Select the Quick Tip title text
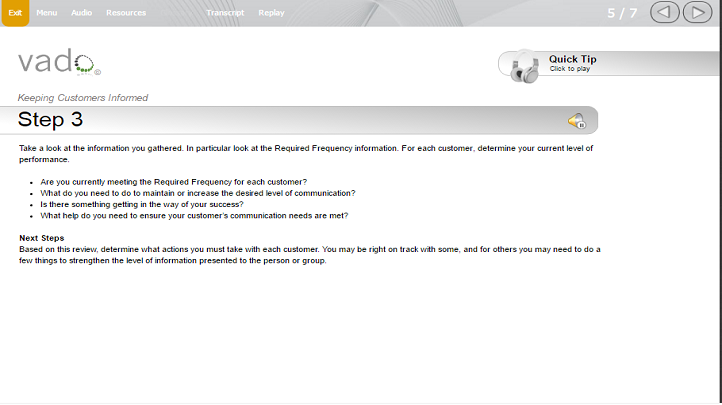722x405 pixels. [x=572, y=59]
